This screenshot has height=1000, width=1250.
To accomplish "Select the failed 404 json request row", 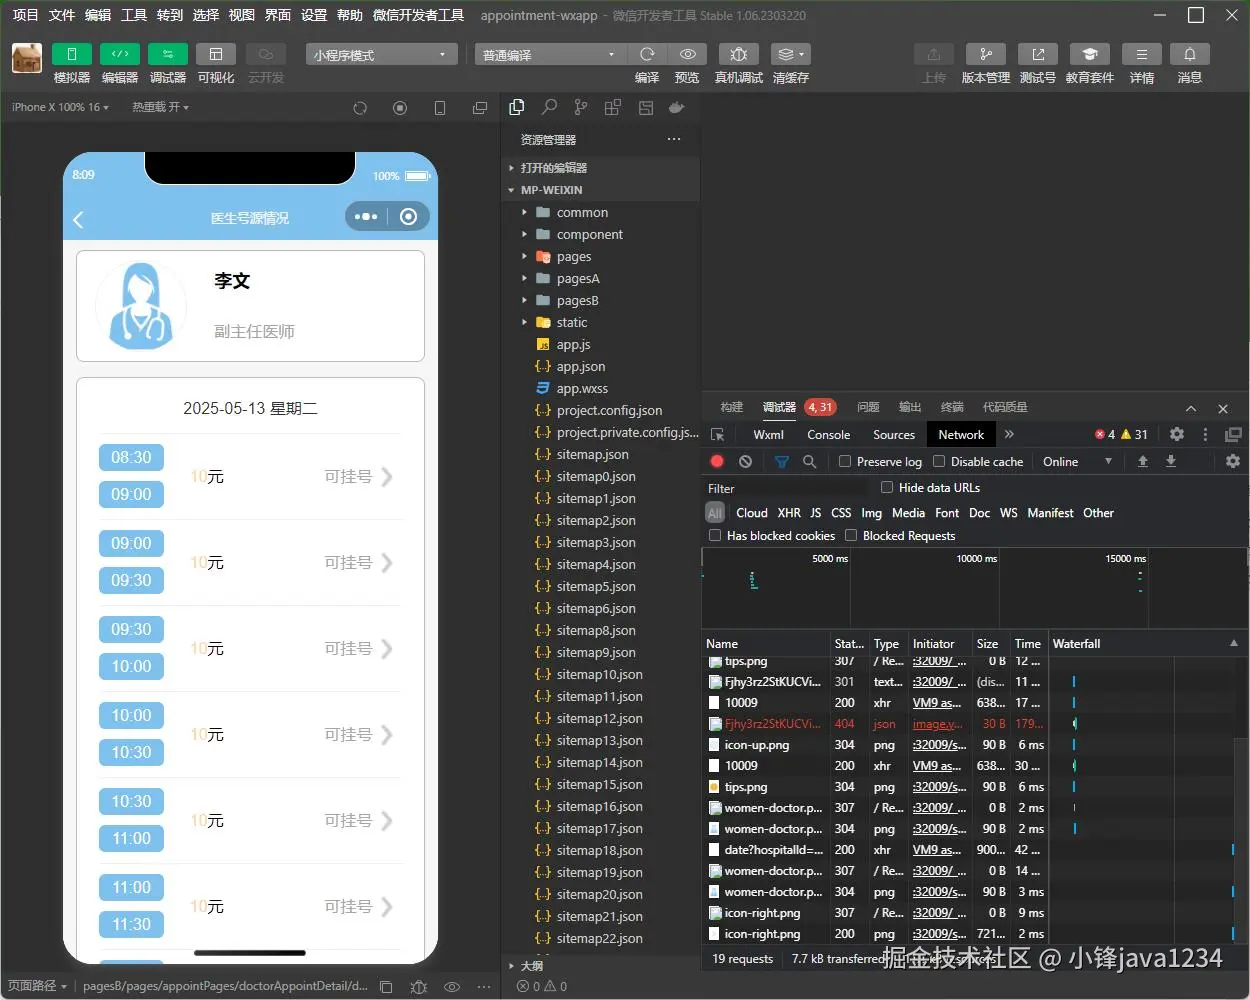I will 877,723.
